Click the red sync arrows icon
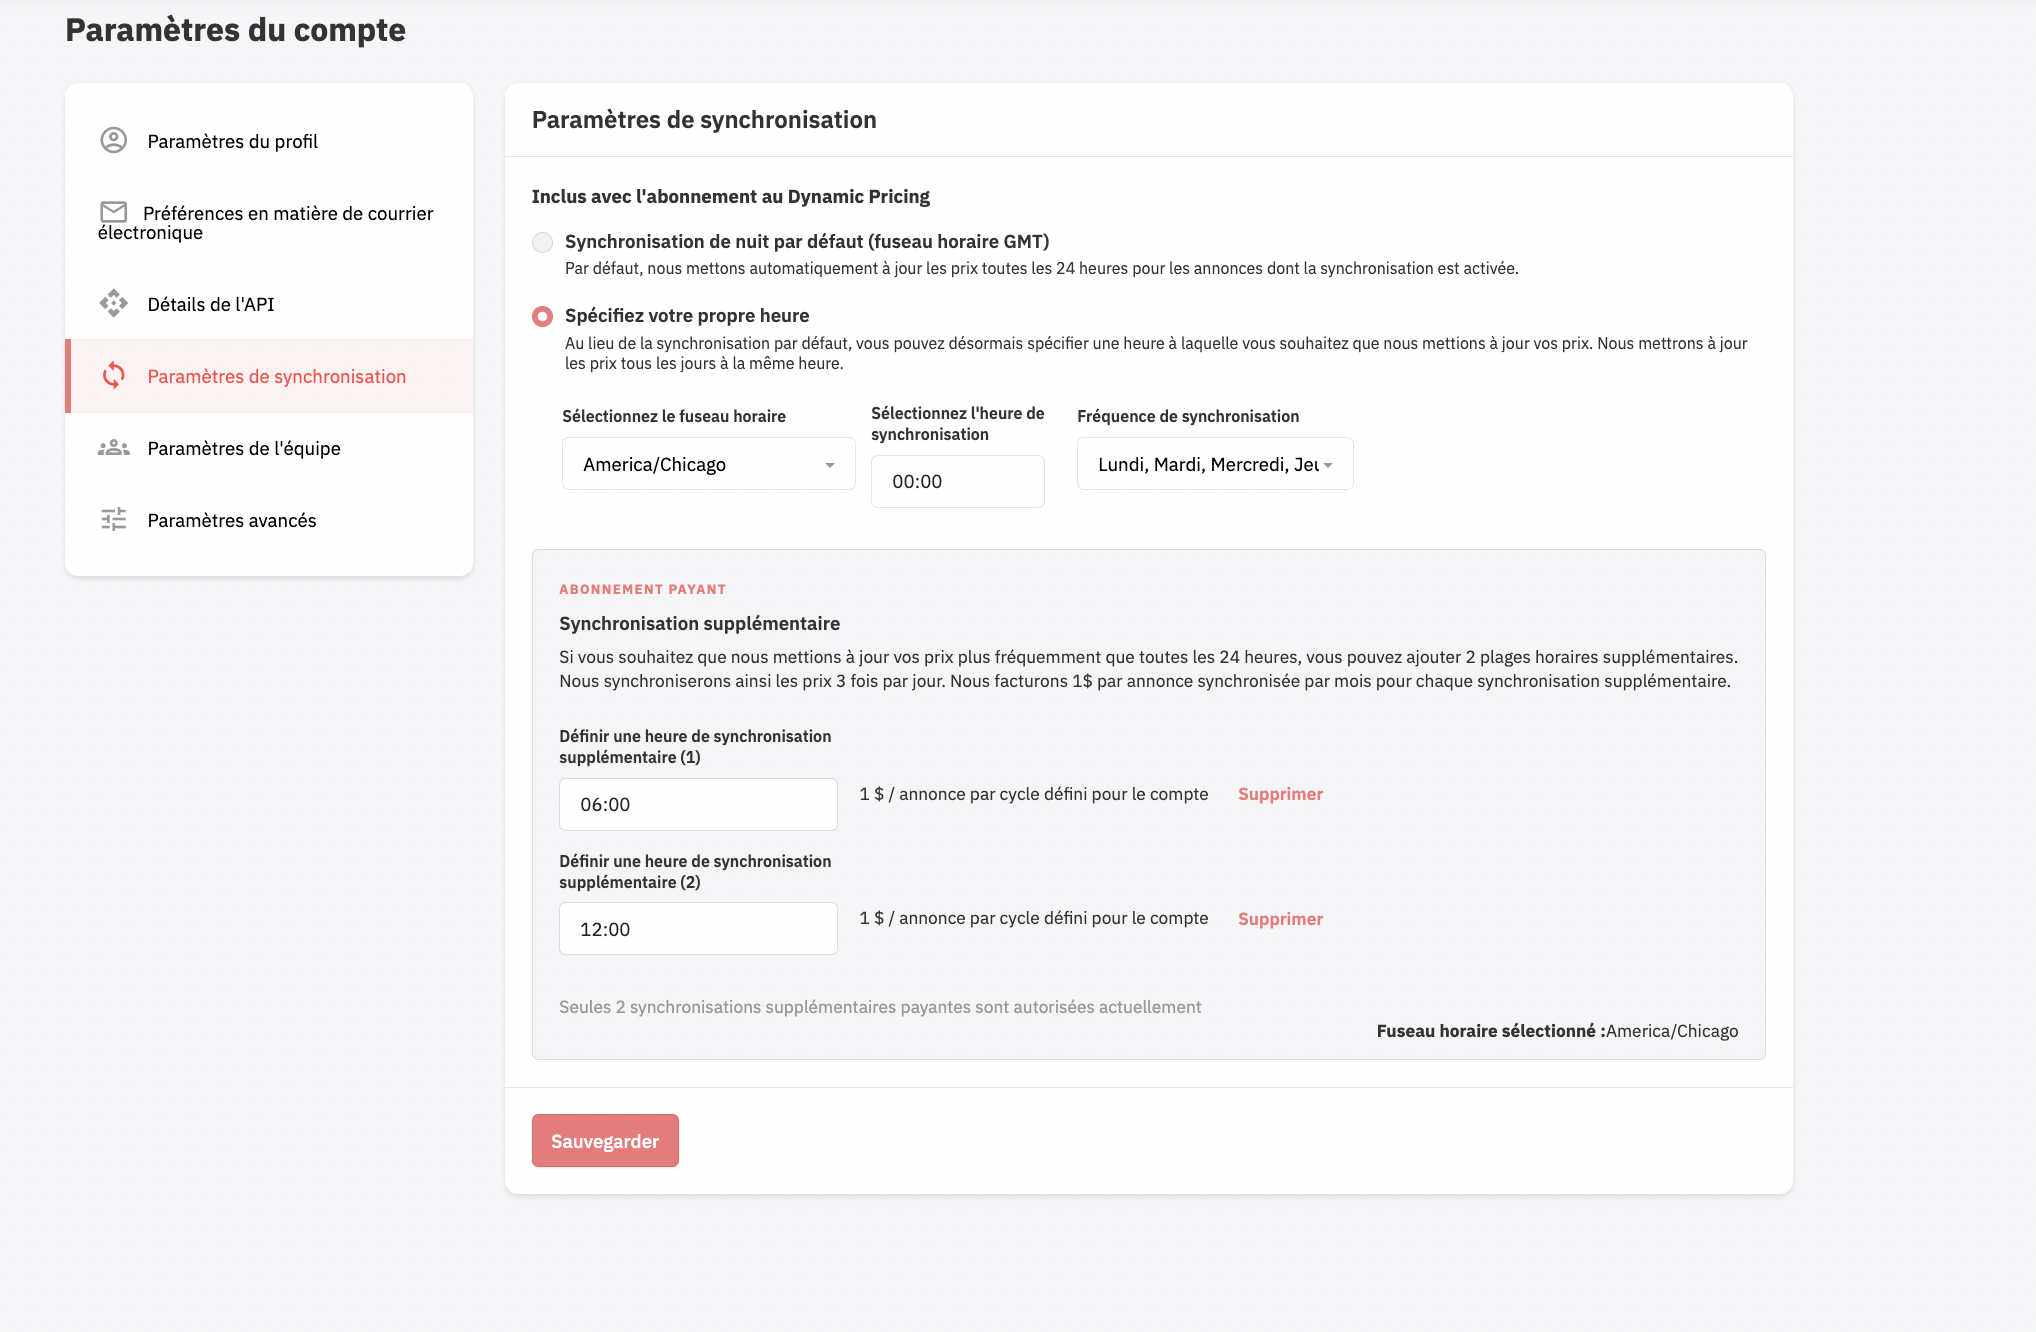The height and width of the screenshot is (1332, 2036). [x=114, y=376]
